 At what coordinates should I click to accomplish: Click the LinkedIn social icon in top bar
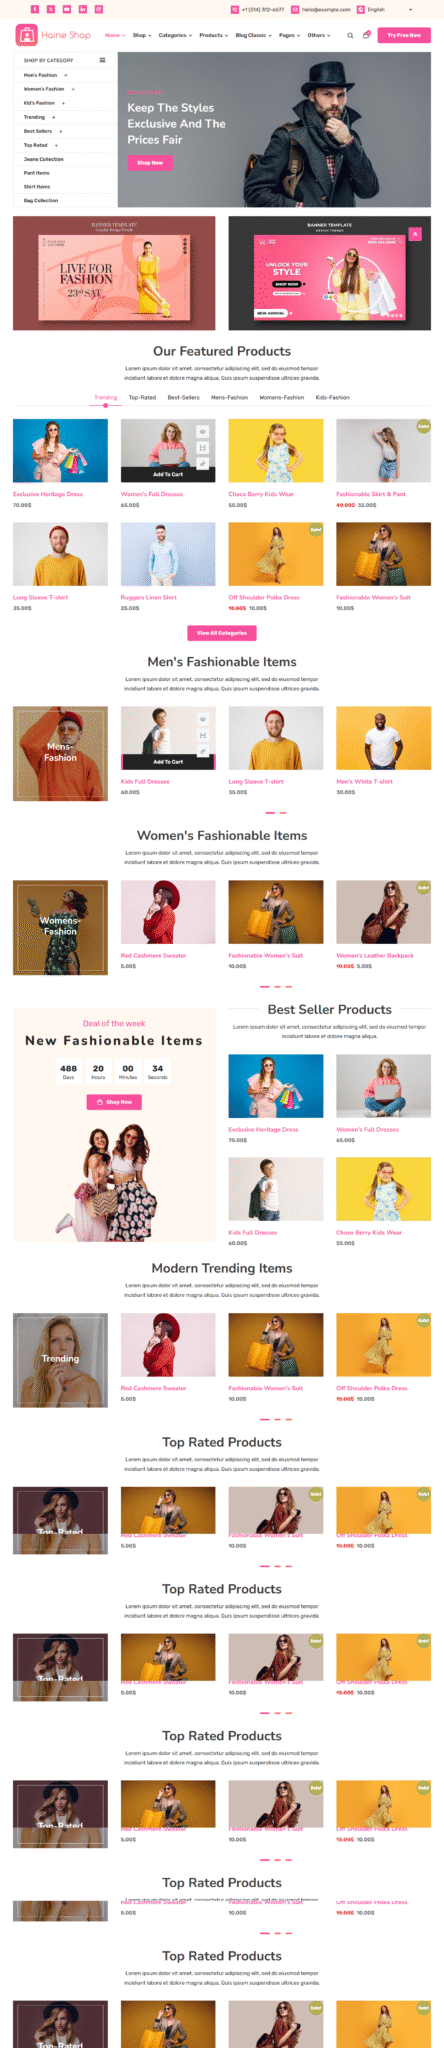[83, 9]
